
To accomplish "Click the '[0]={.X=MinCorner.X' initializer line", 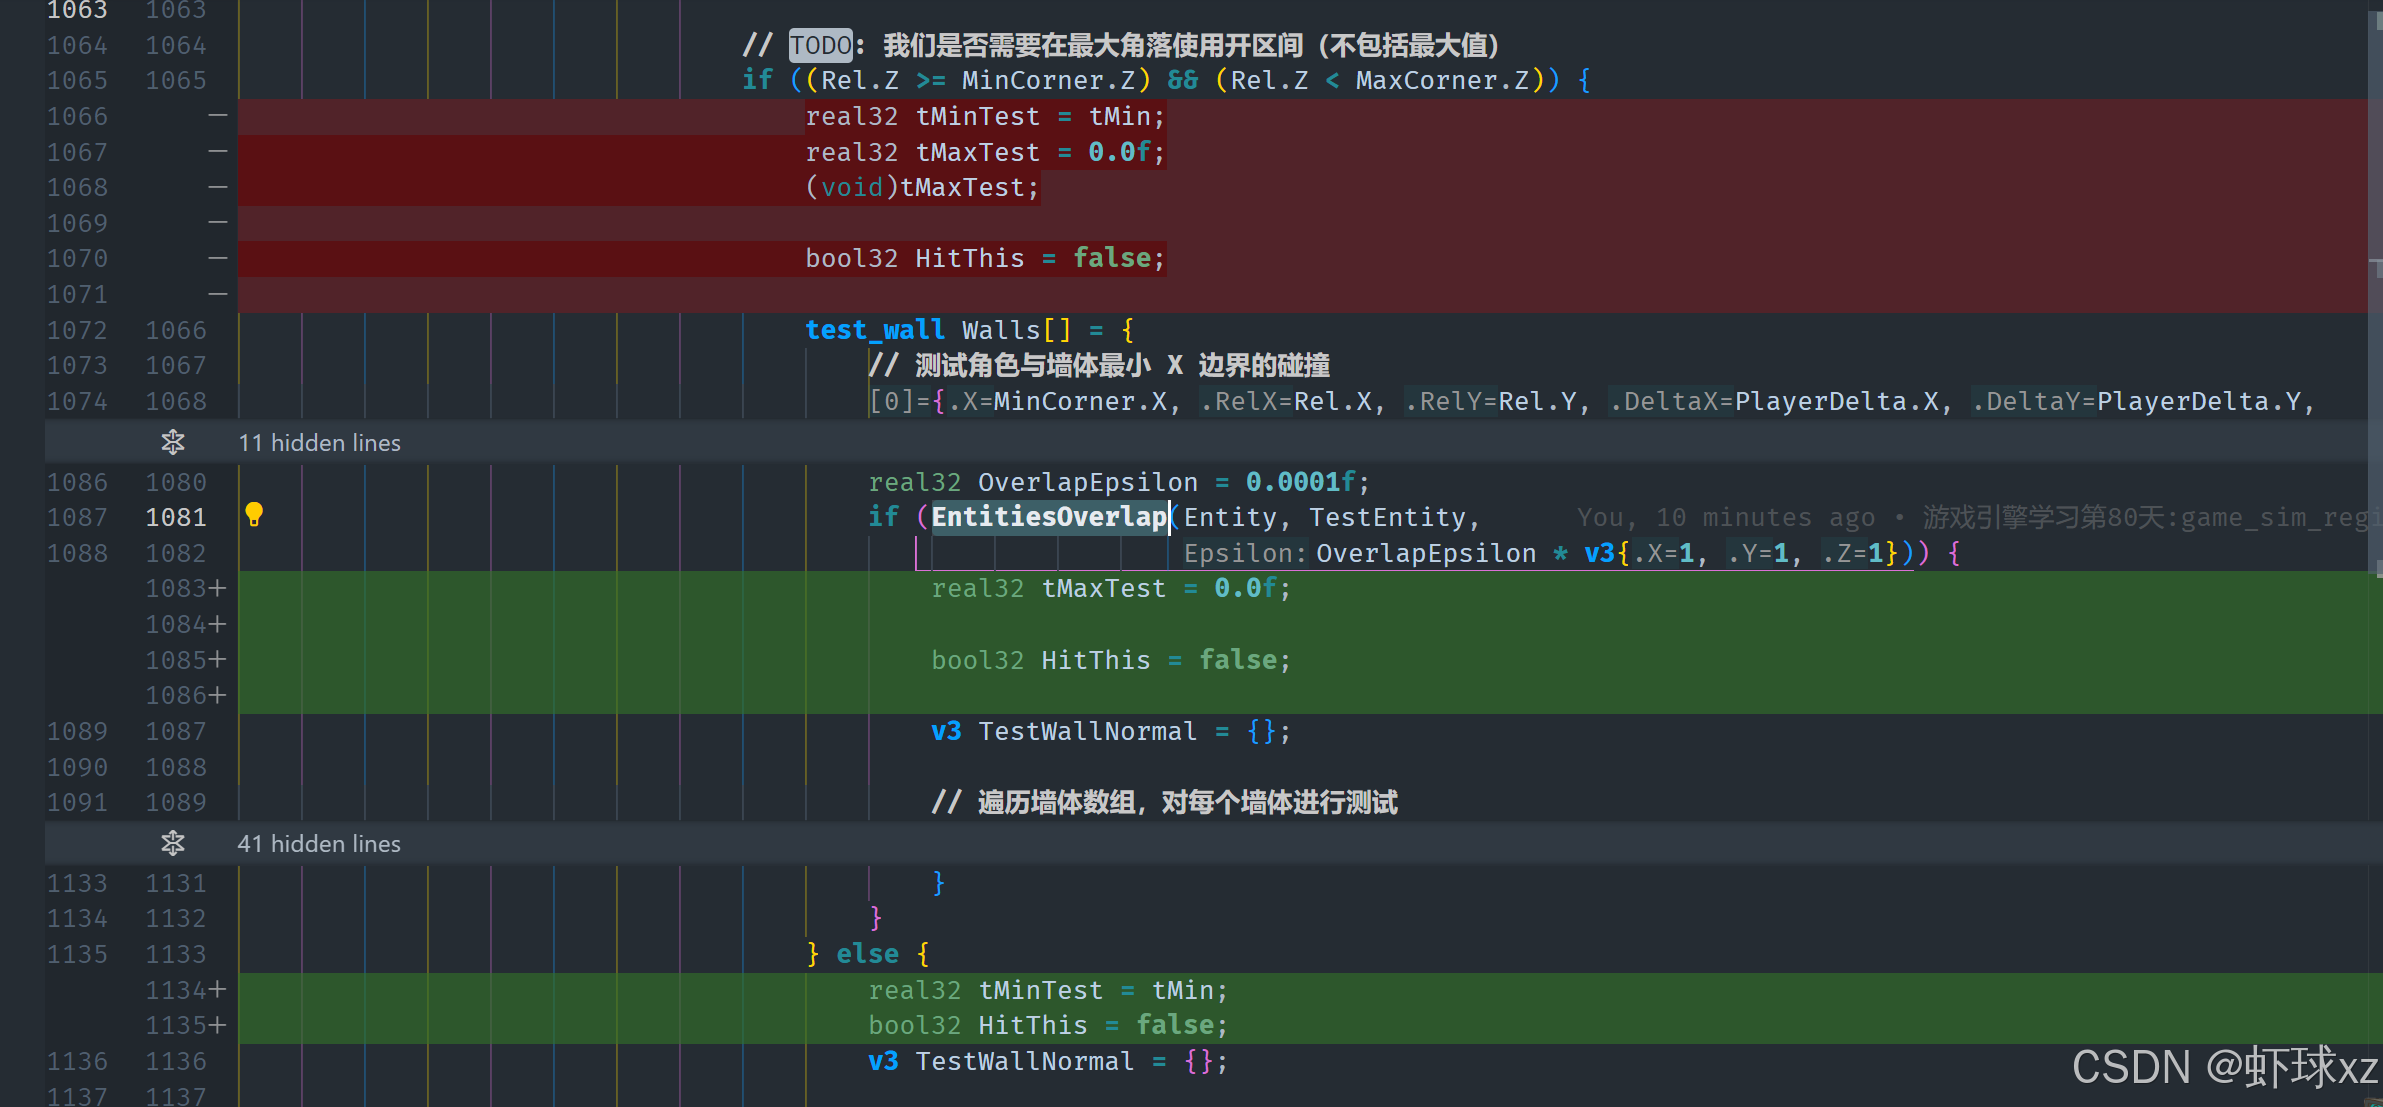I will (x=1591, y=401).
